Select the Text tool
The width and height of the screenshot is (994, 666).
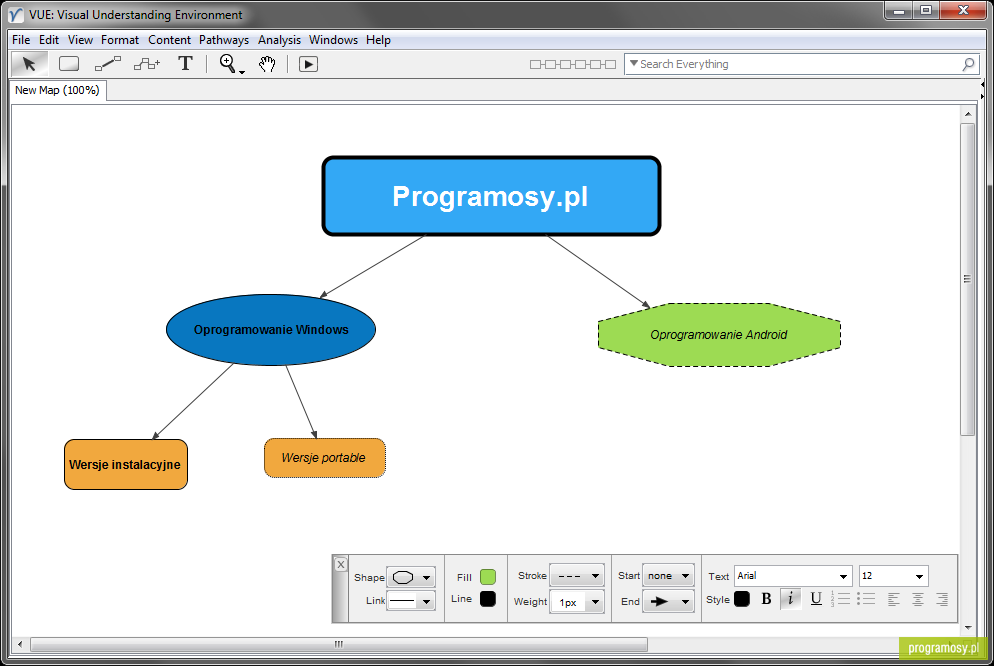click(x=185, y=63)
